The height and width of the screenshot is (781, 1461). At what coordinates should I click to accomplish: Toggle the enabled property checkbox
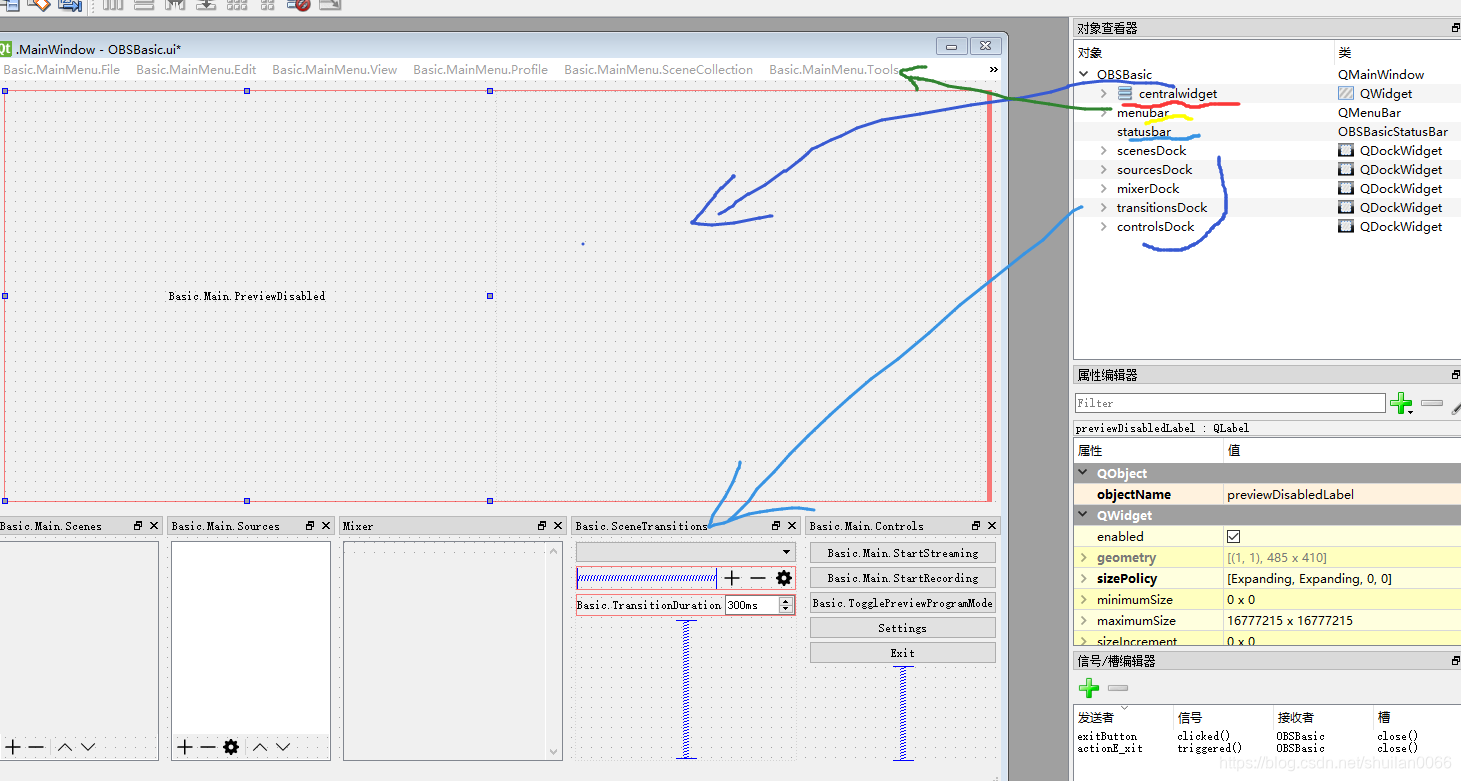coord(1233,537)
